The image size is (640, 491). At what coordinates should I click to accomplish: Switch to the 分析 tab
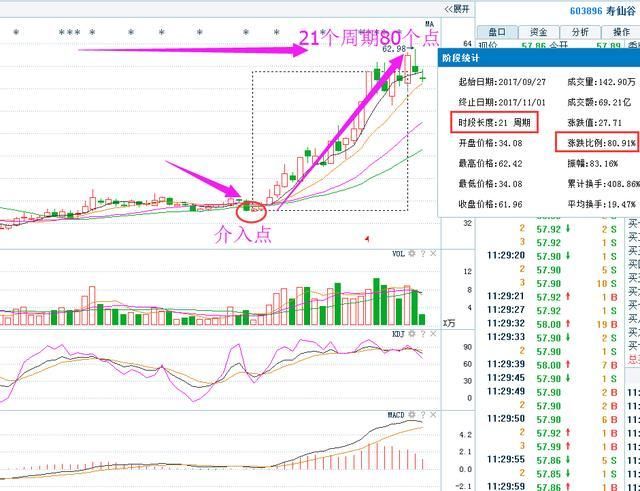(x=580, y=32)
